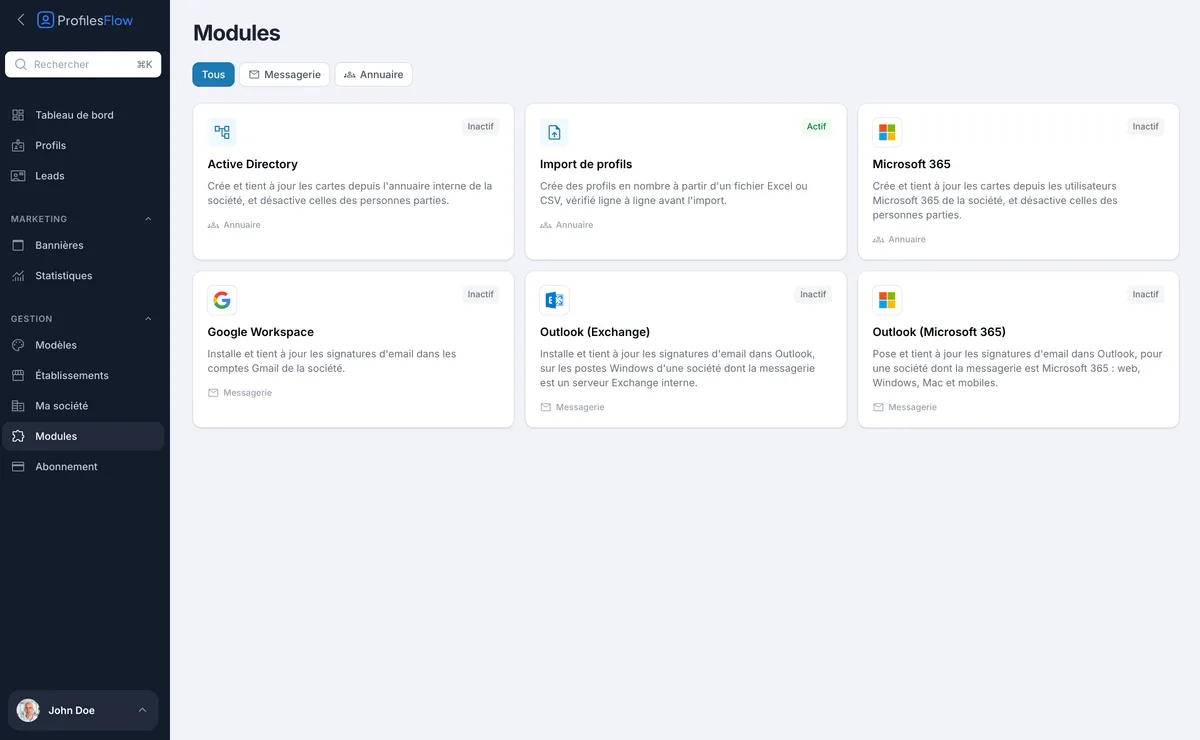This screenshot has width=1200, height=740.
Task: Click the Ma société building icon
Action: coord(18,406)
